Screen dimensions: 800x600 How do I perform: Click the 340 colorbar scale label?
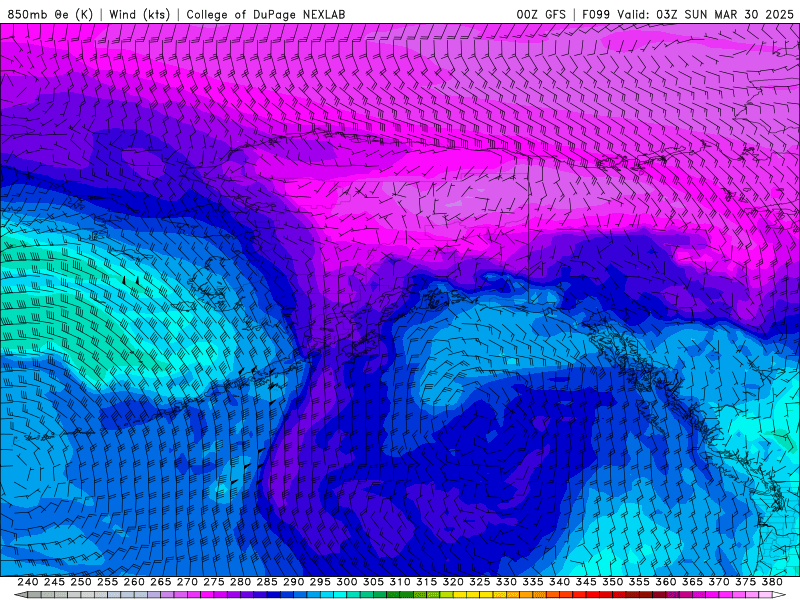559,582
